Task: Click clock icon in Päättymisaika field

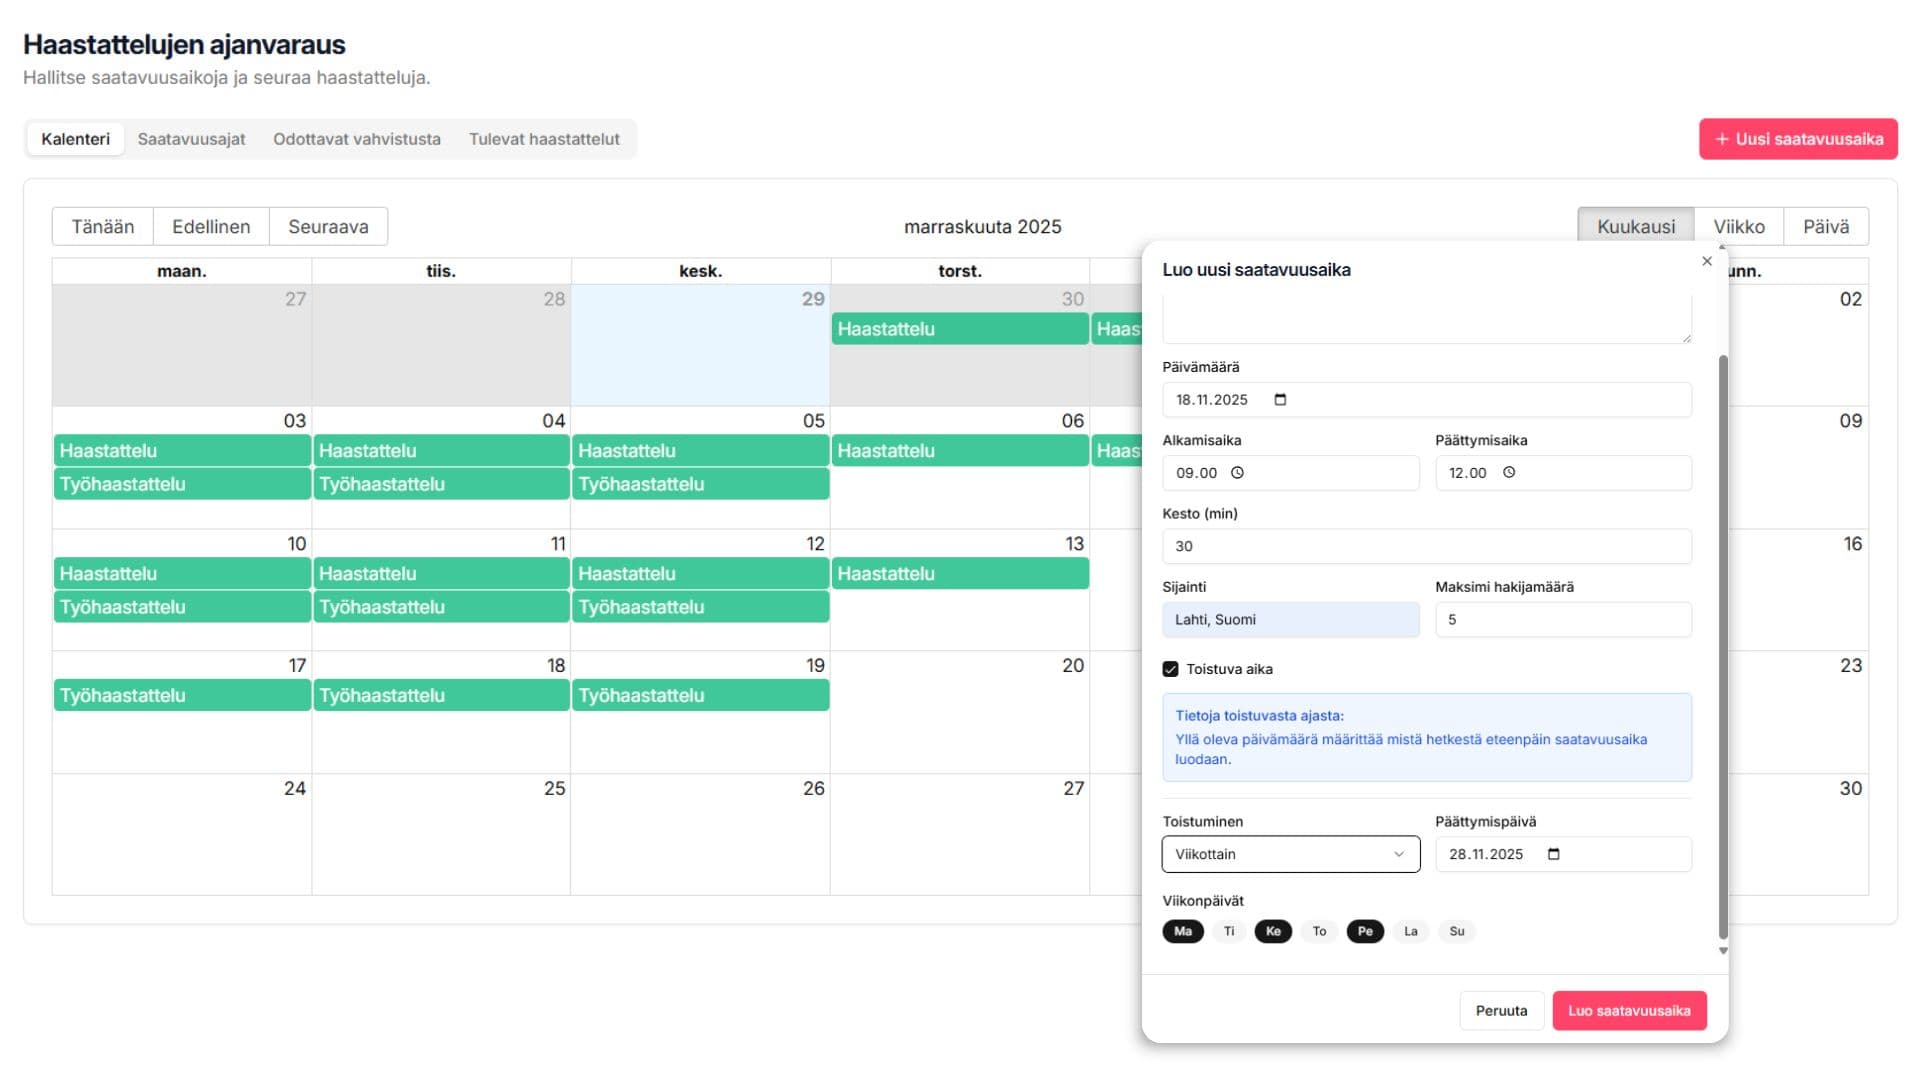Action: click(x=1509, y=473)
